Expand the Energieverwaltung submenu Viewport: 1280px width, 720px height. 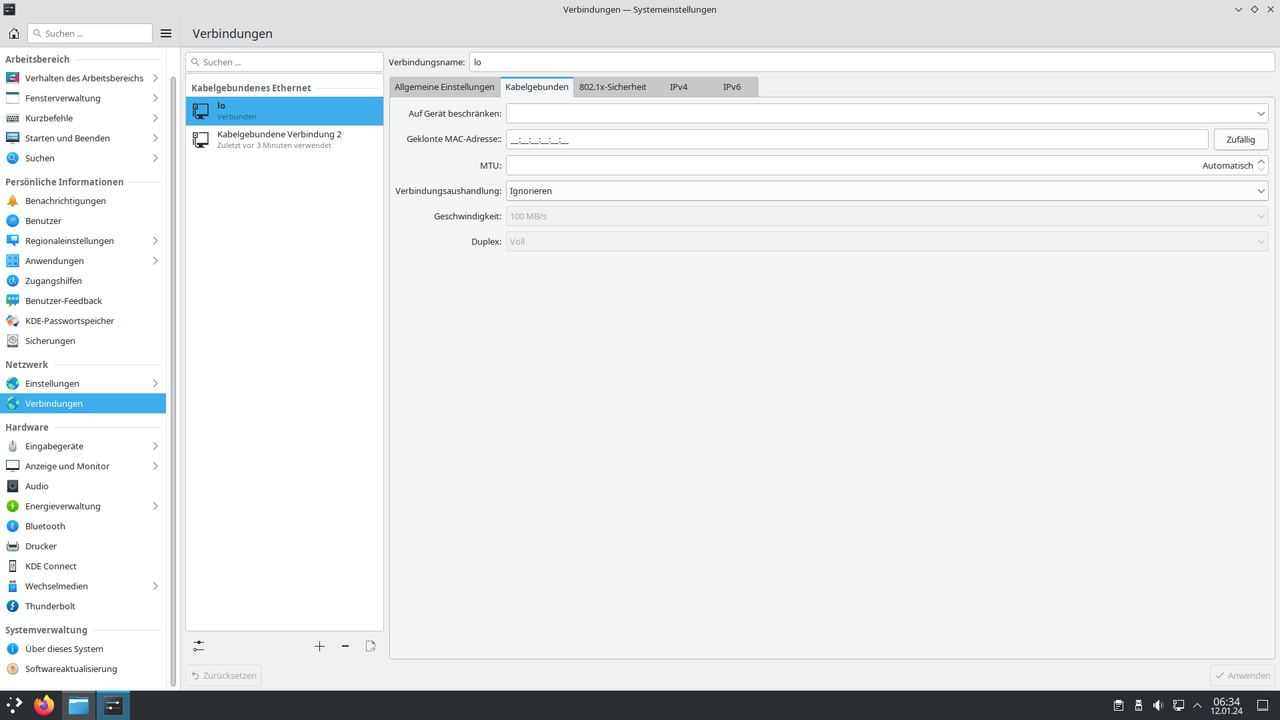click(155, 506)
